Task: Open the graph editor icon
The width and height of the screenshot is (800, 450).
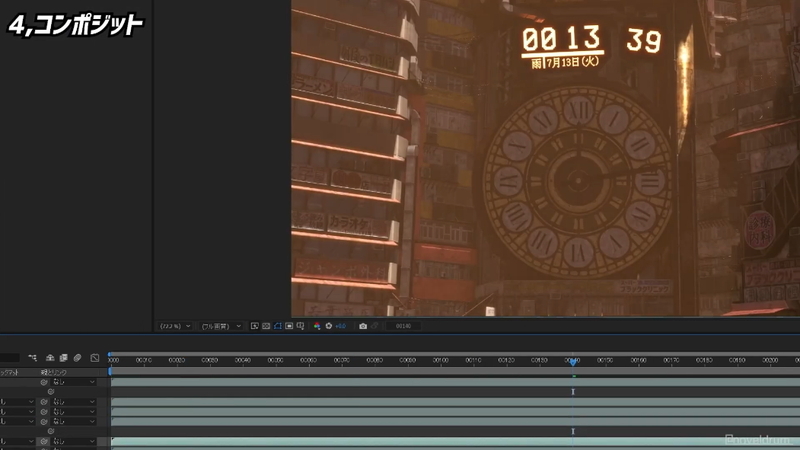Action: (x=95, y=358)
